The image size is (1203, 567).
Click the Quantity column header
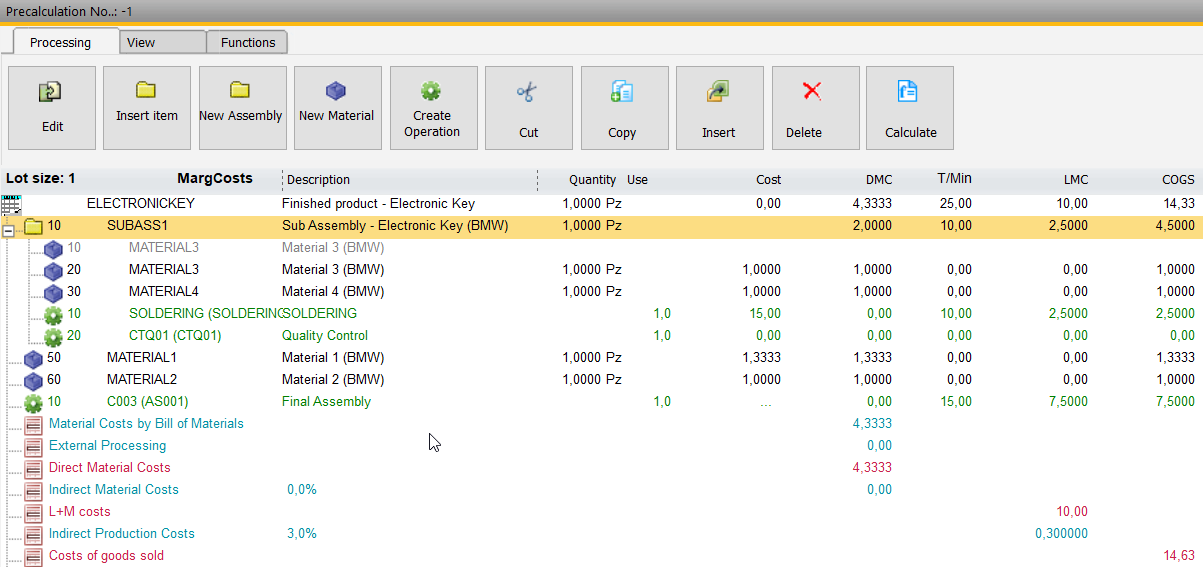click(x=592, y=180)
